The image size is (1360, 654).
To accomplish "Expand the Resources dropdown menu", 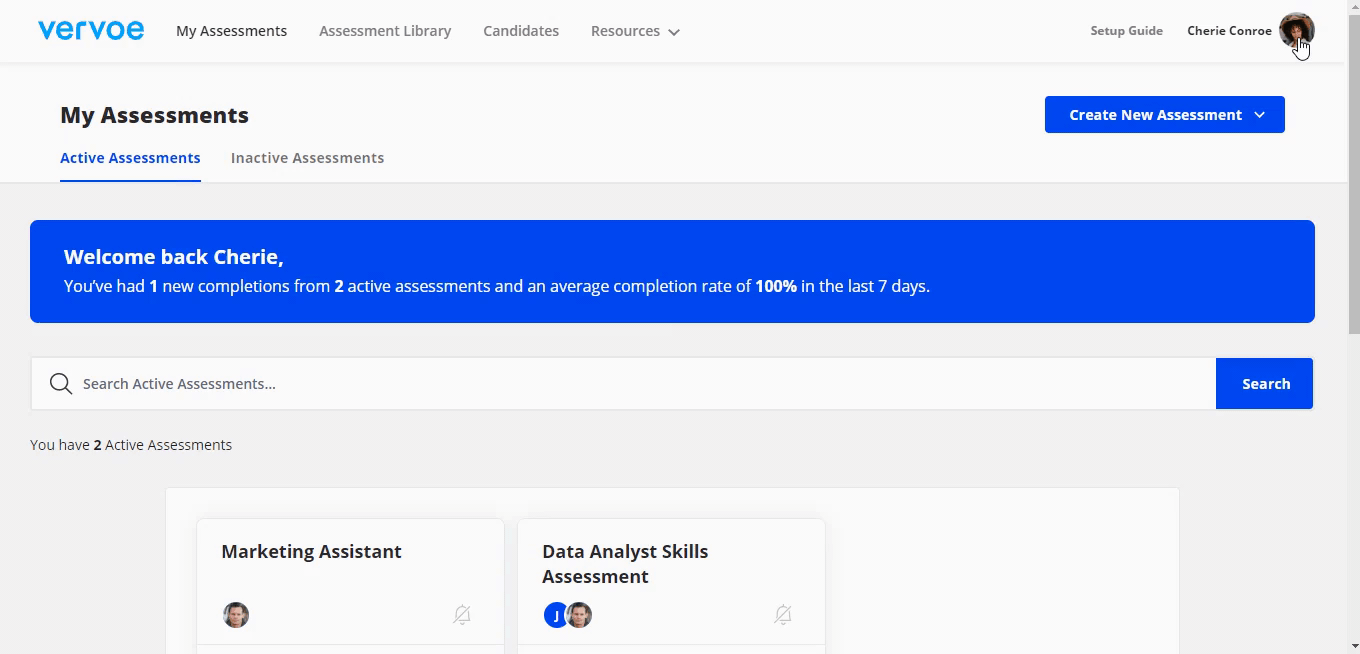I will 635,31.
